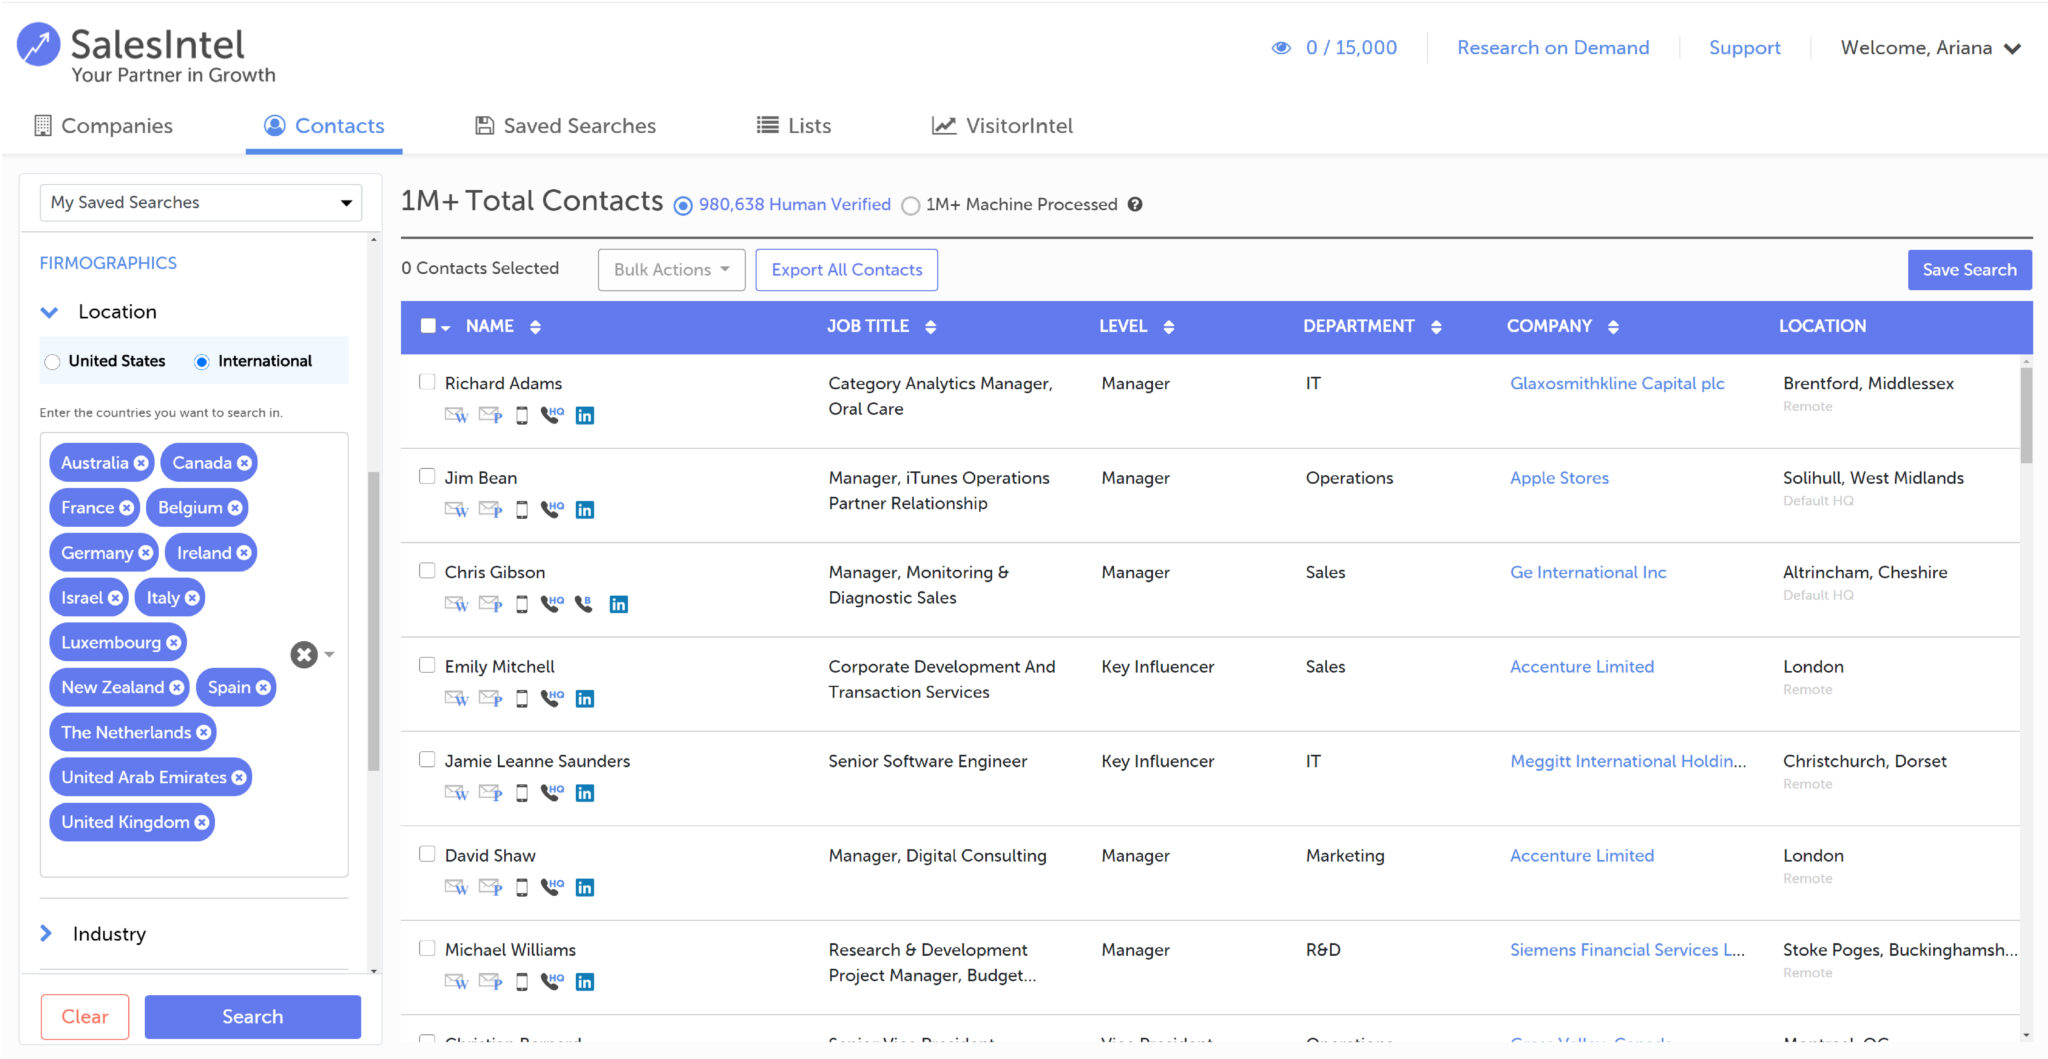Collapse the Location filter section
The height and width of the screenshot is (1059, 2048).
[49, 312]
